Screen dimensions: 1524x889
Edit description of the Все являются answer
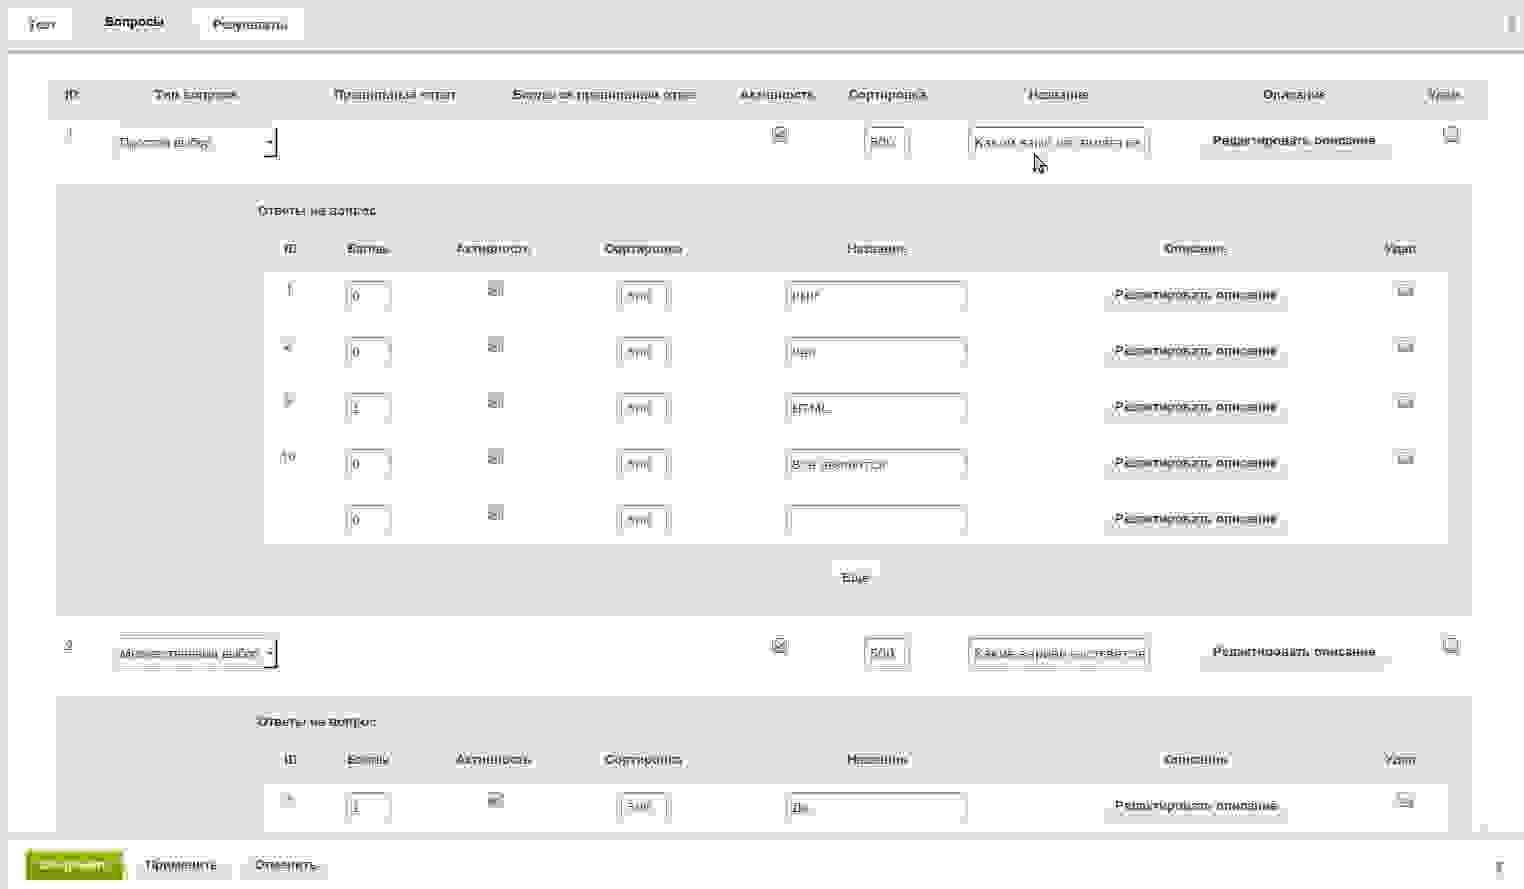1196,463
